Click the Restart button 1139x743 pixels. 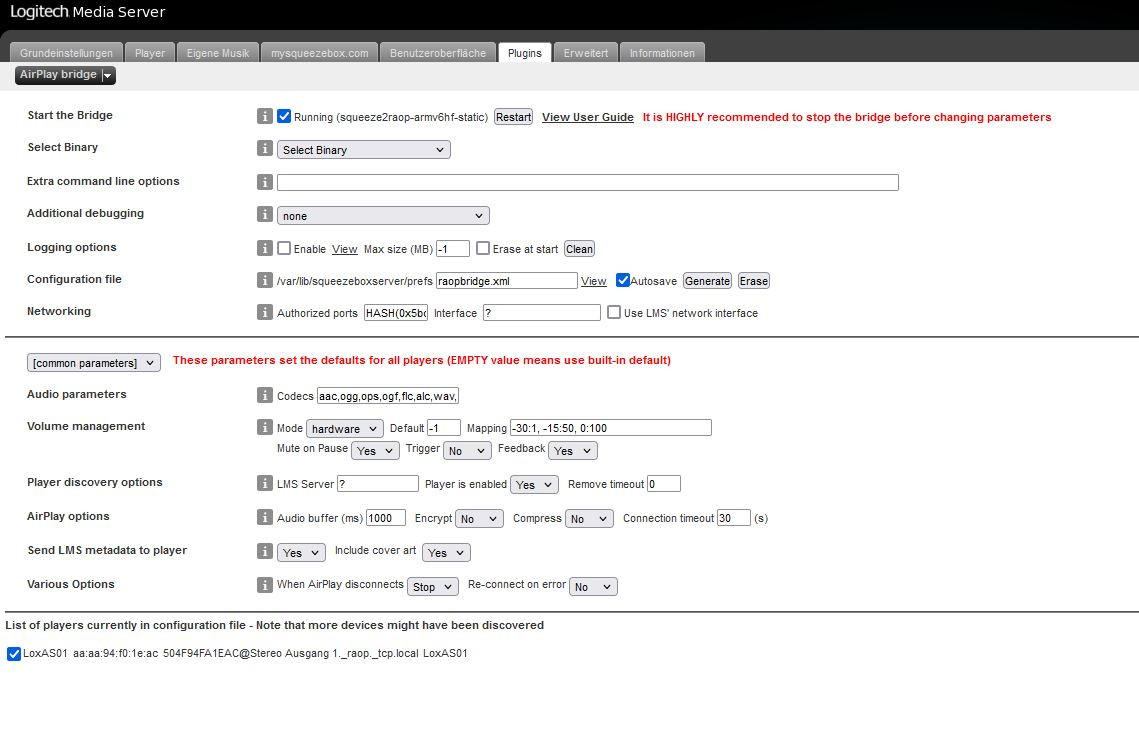point(514,117)
